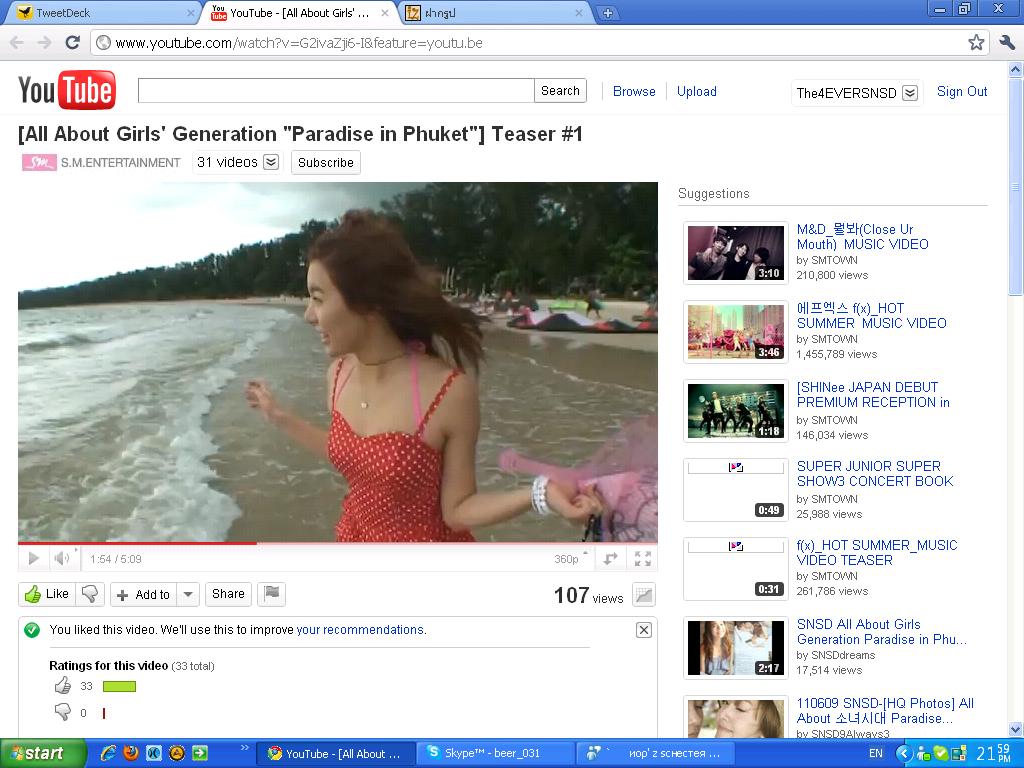Expand the video player size icon
This screenshot has width=1024, height=768.
pyautogui.click(x=611, y=559)
